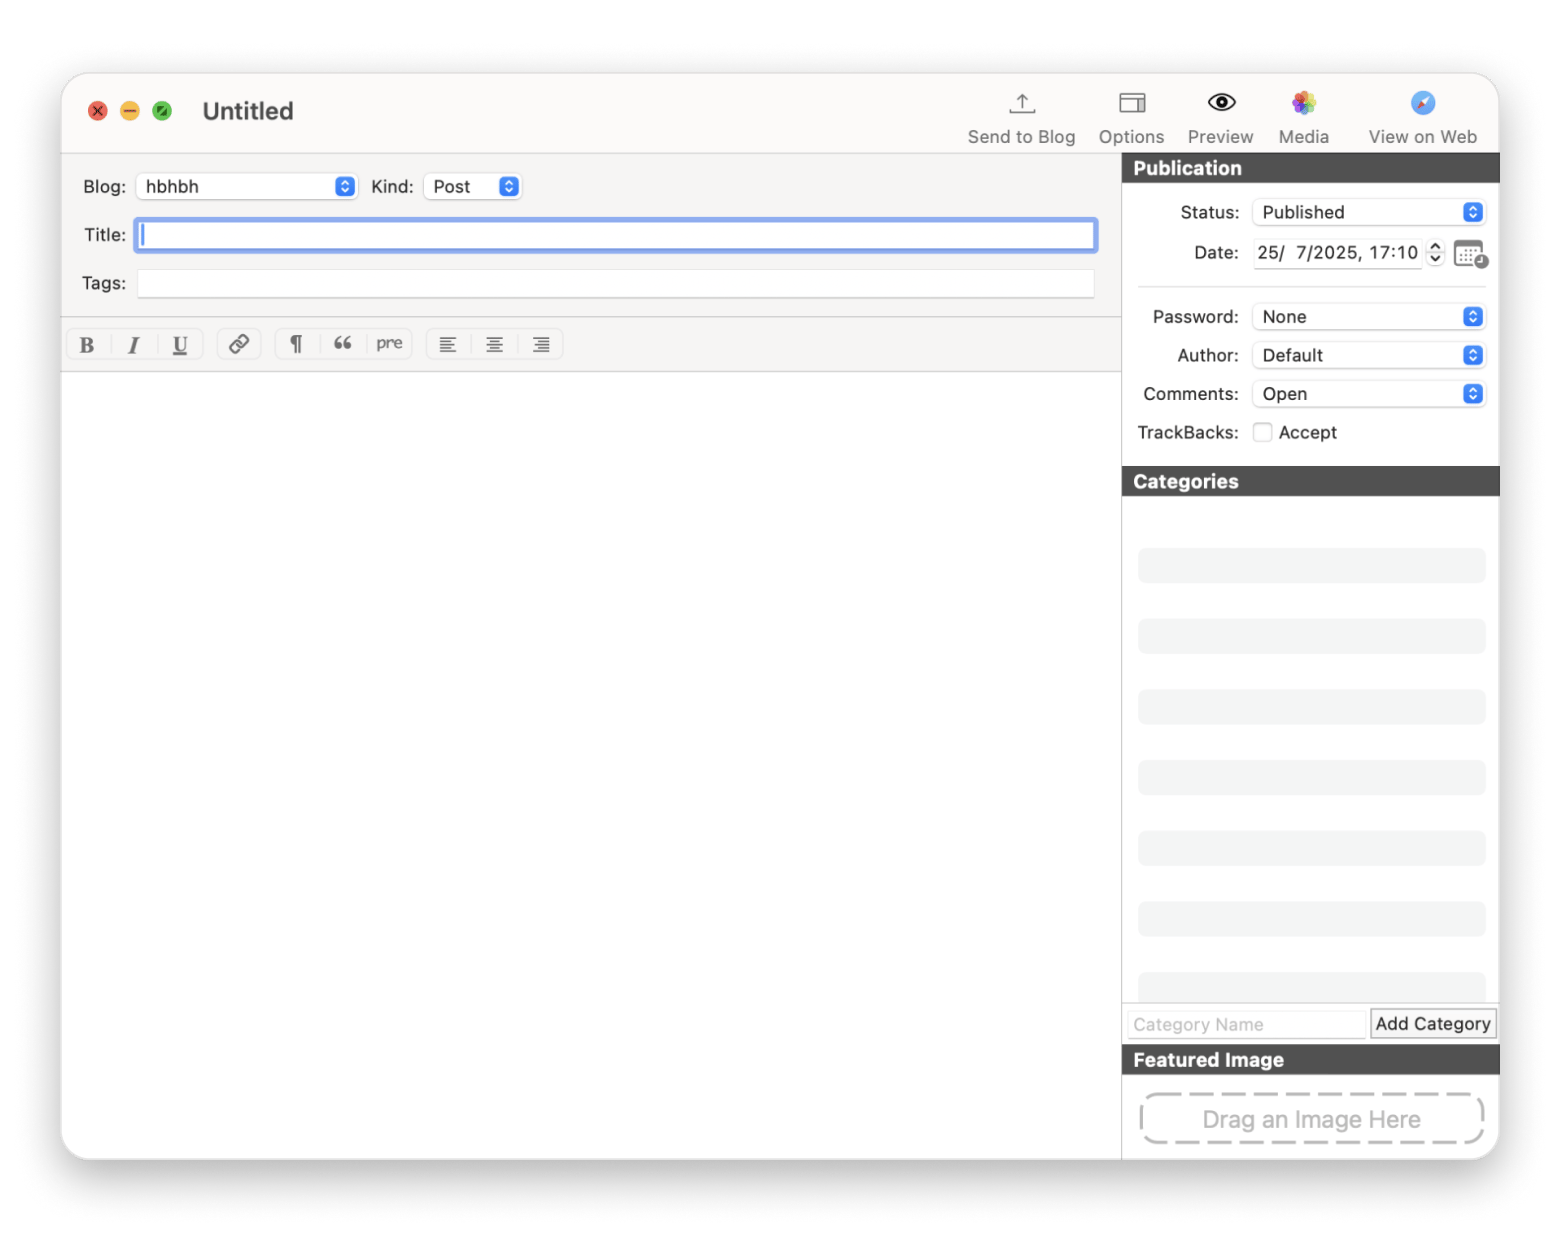Click into the Tags input field
Image resolution: width=1560 pixels, height=1240 pixels.
(615, 284)
